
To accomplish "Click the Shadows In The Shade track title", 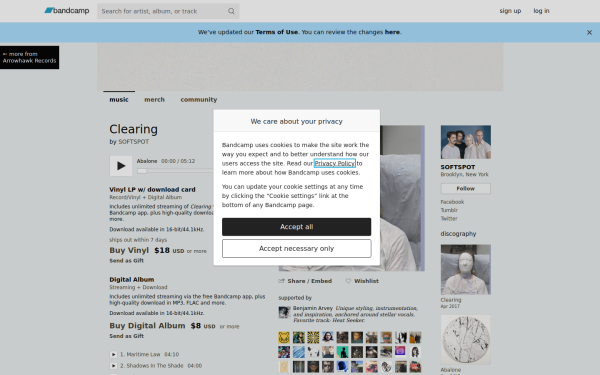I will 155,366.
